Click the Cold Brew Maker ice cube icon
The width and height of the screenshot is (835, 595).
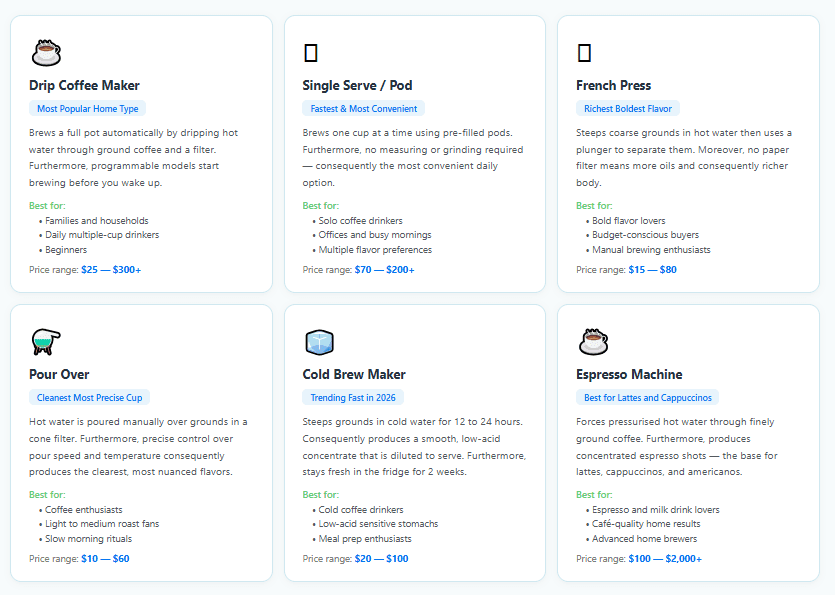tap(320, 342)
